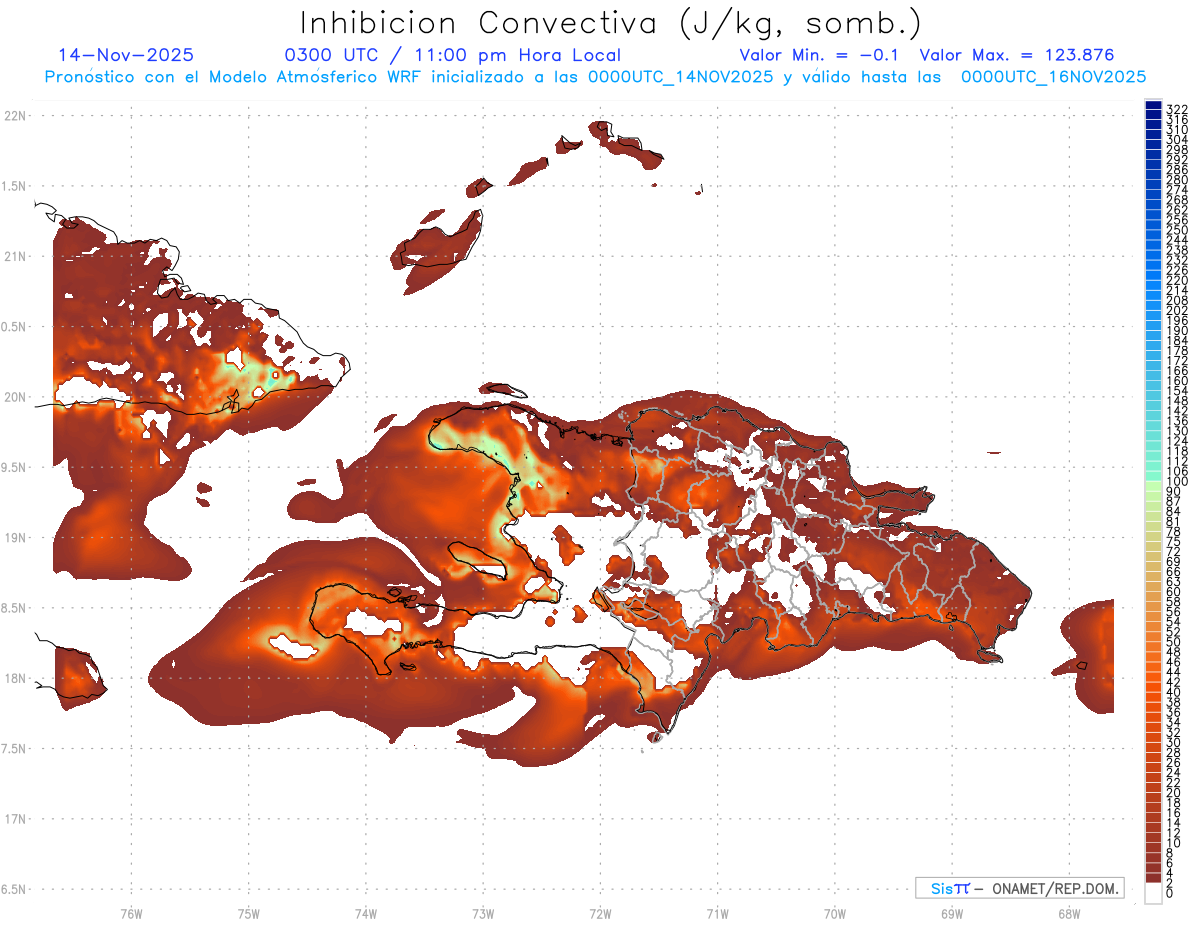Click the '19N' latitude label

(x=15, y=538)
